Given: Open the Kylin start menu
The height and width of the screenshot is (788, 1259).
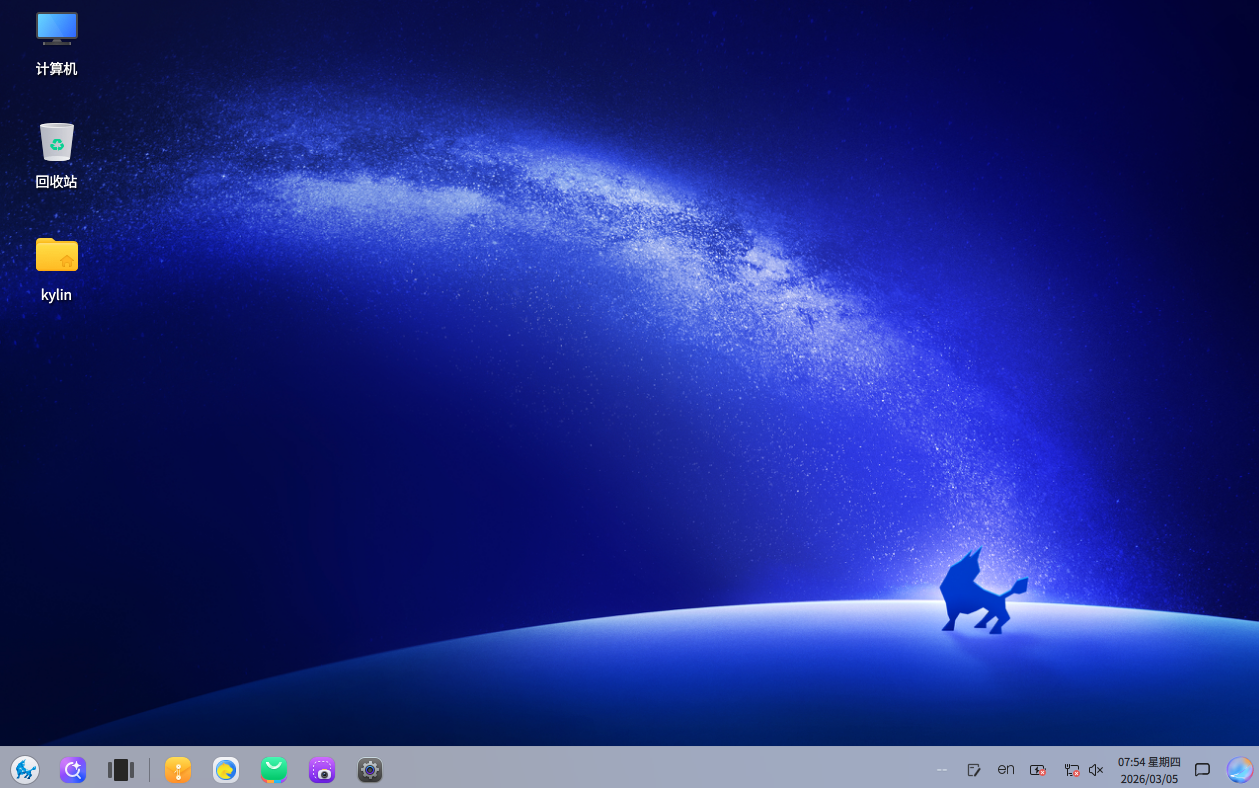Looking at the screenshot, I should pos(25,770).
